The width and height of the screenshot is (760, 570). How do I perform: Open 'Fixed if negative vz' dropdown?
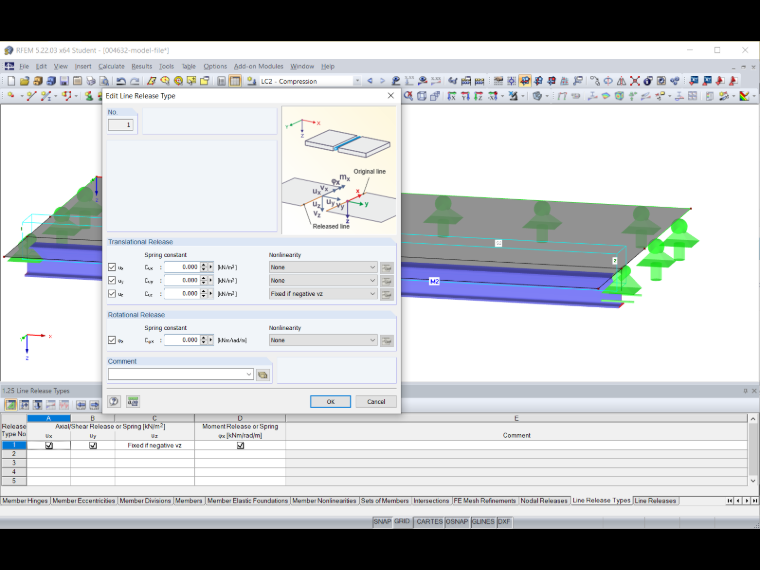pos(323,294)
